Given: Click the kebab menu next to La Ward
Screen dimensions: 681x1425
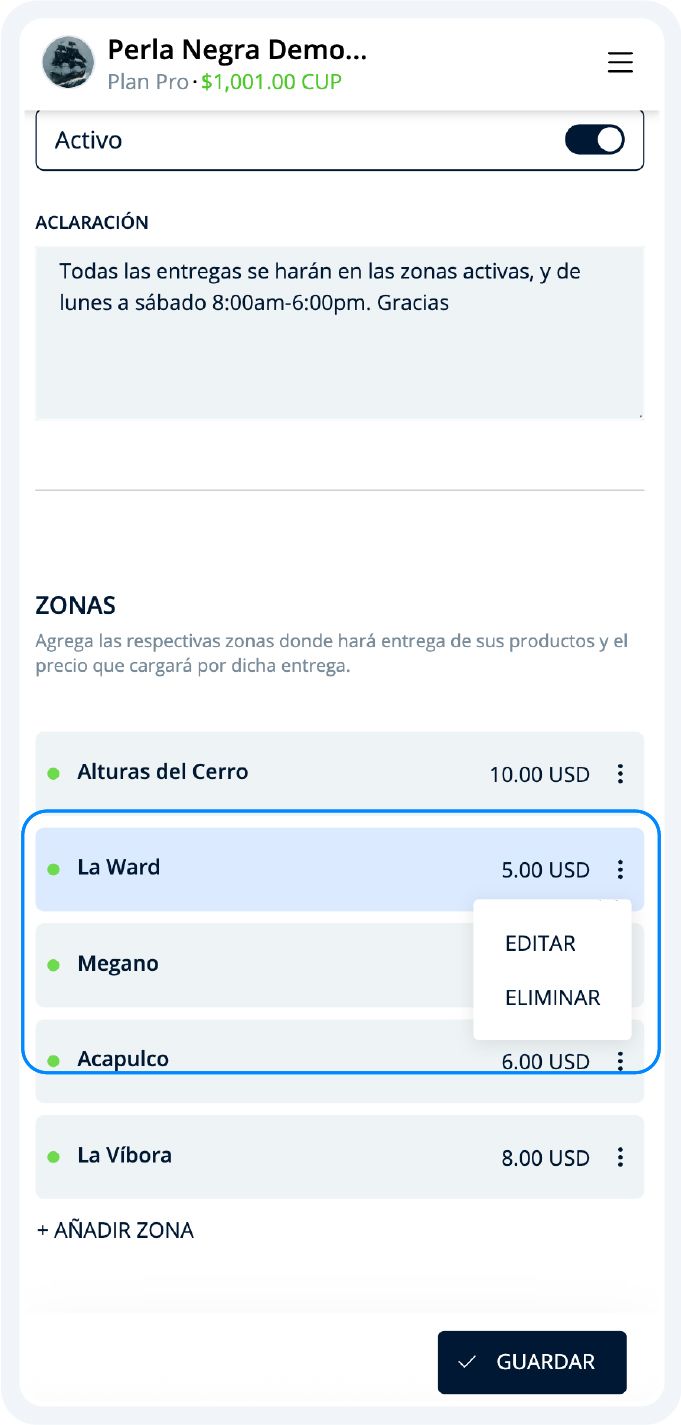Looking at the screenshot, I should 620,869.
